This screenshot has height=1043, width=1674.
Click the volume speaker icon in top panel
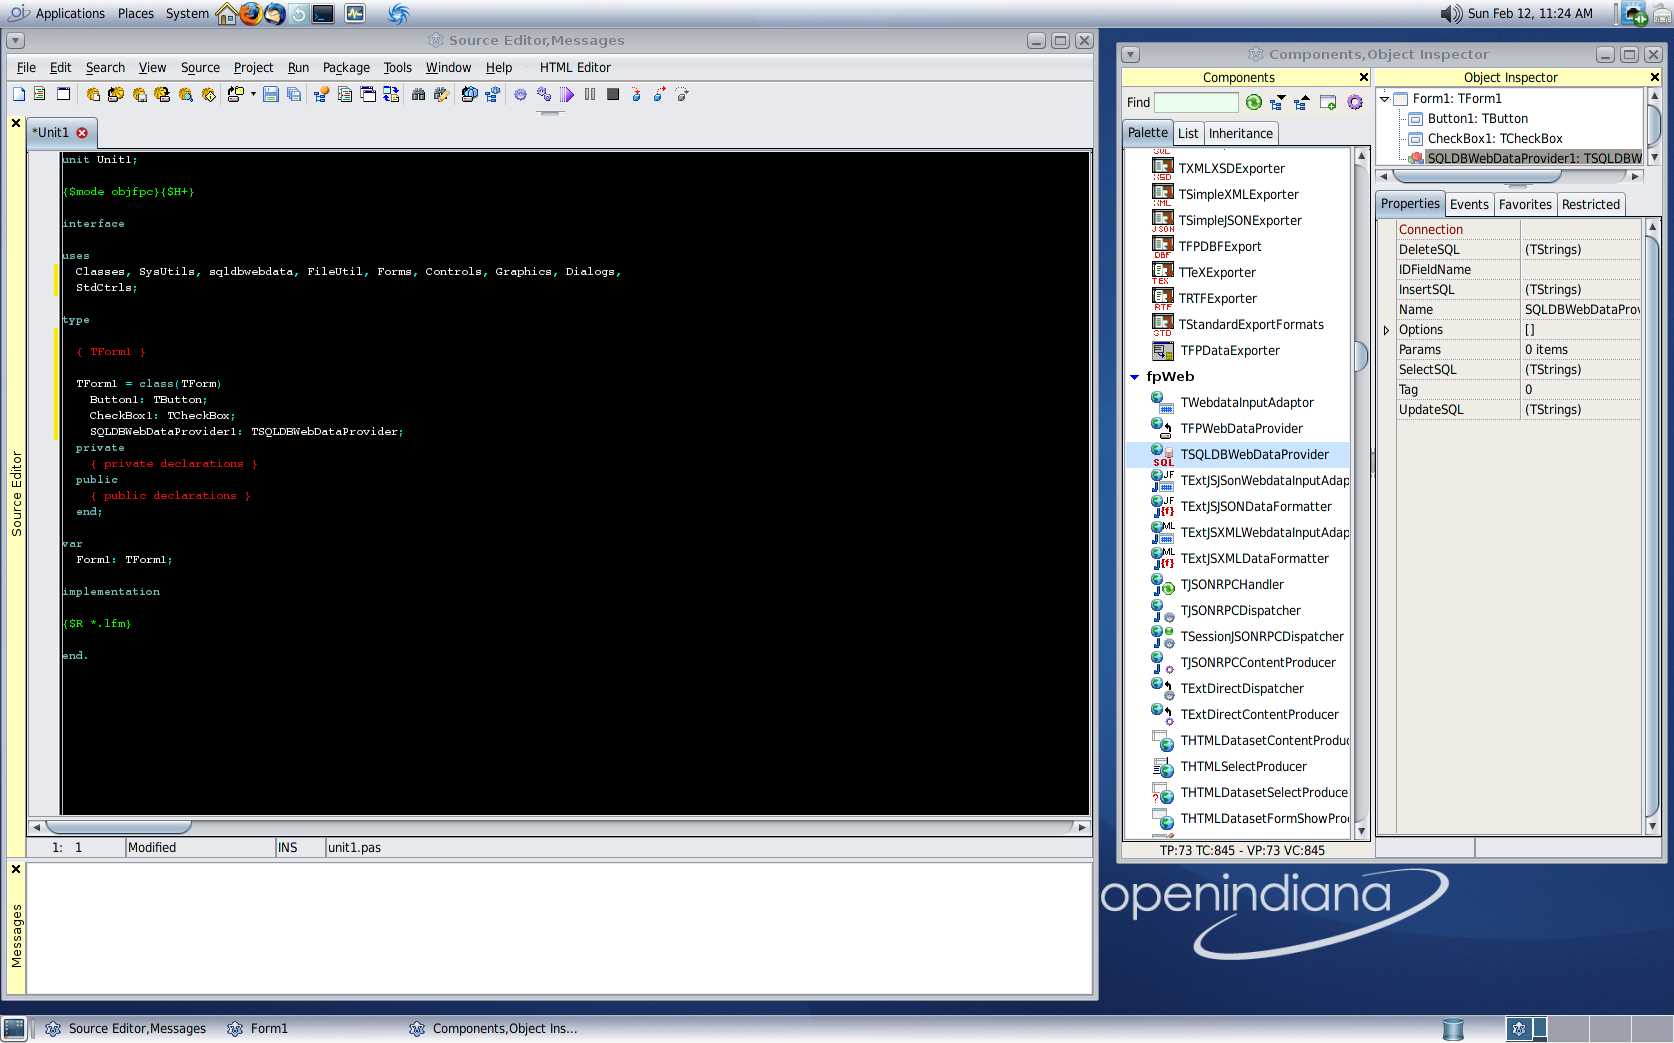point(1451,13)
